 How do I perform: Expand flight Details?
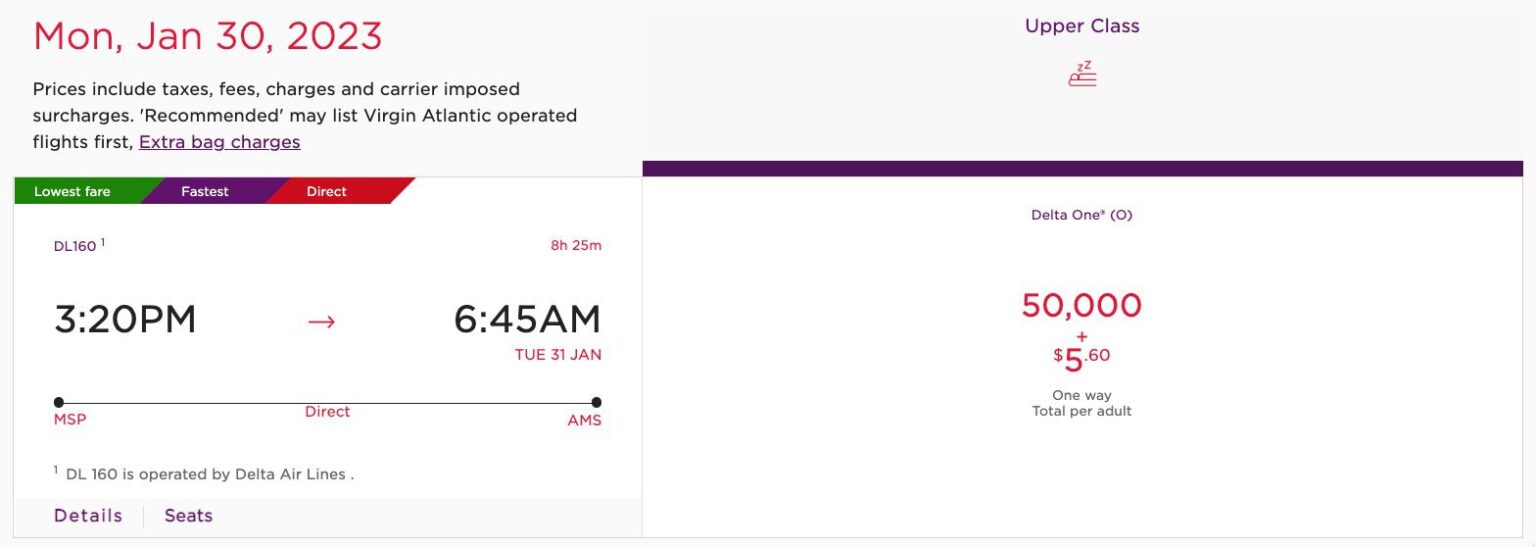(88, 516)
